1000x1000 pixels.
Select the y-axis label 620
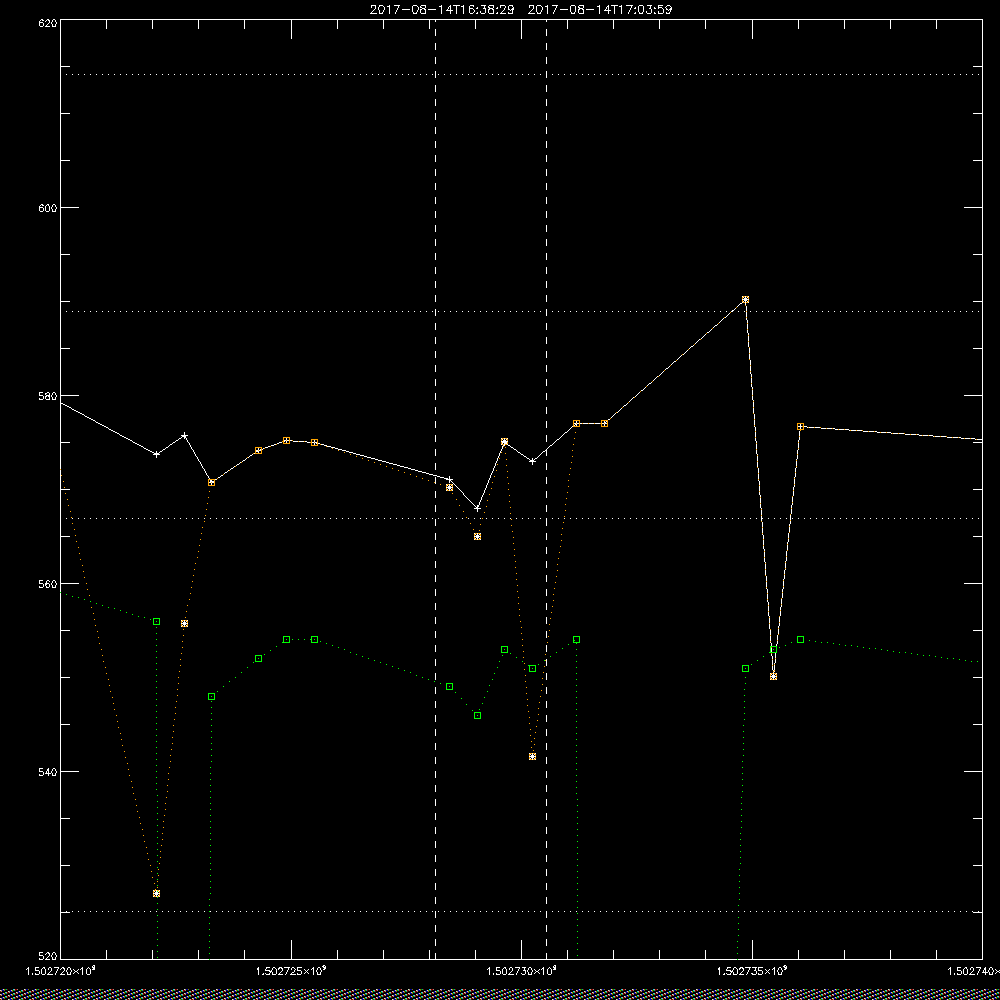[x=48, y=23]
